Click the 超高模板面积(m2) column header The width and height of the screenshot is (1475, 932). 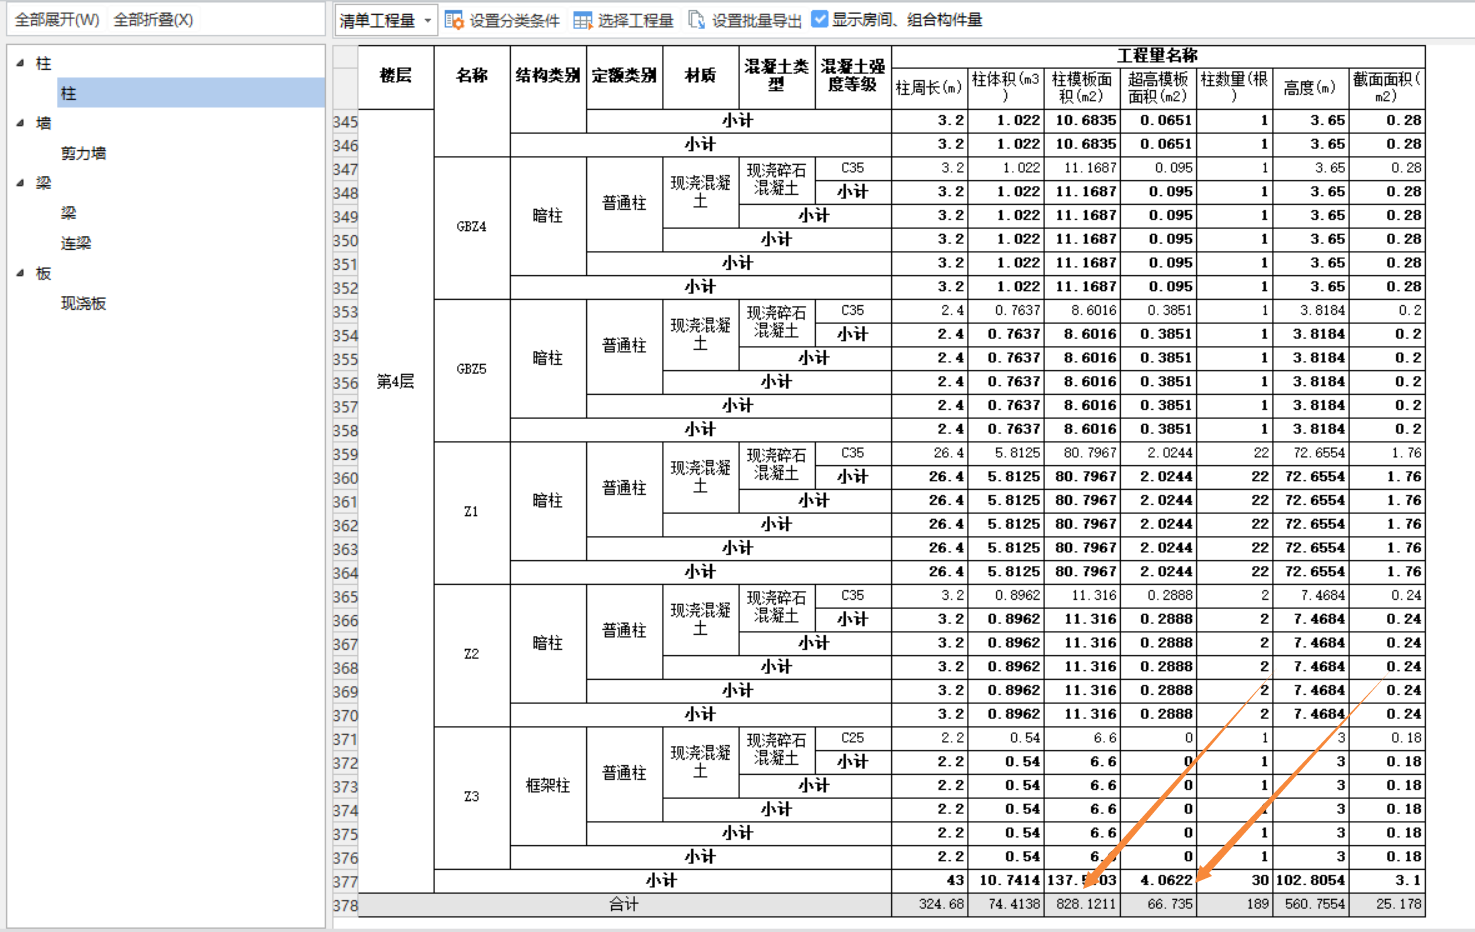click(x=1158, y=88)
